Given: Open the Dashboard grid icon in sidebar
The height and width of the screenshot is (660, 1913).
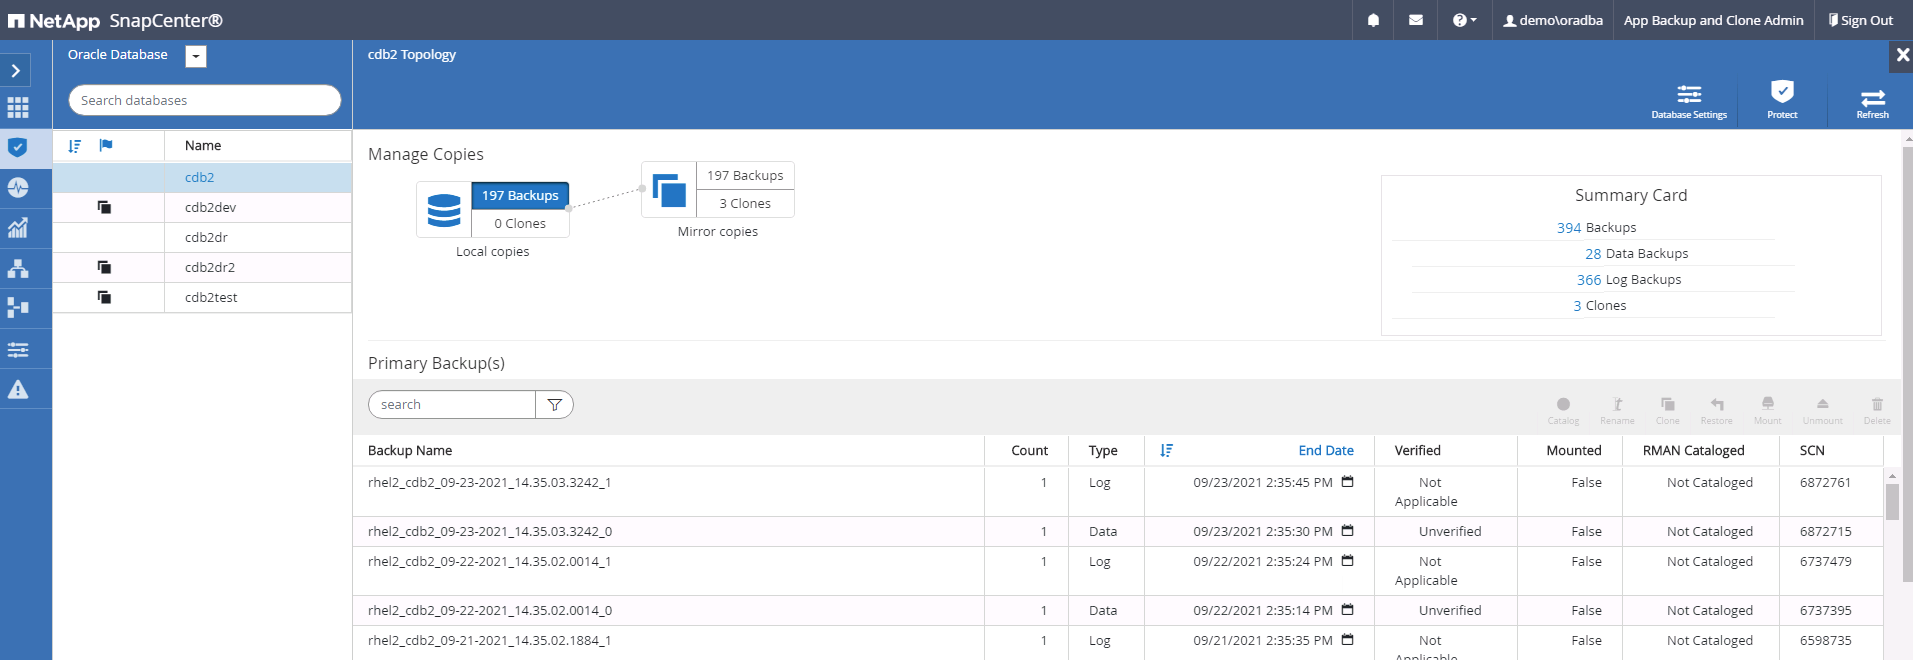Looking at the screenshot, I should (18, 108).
